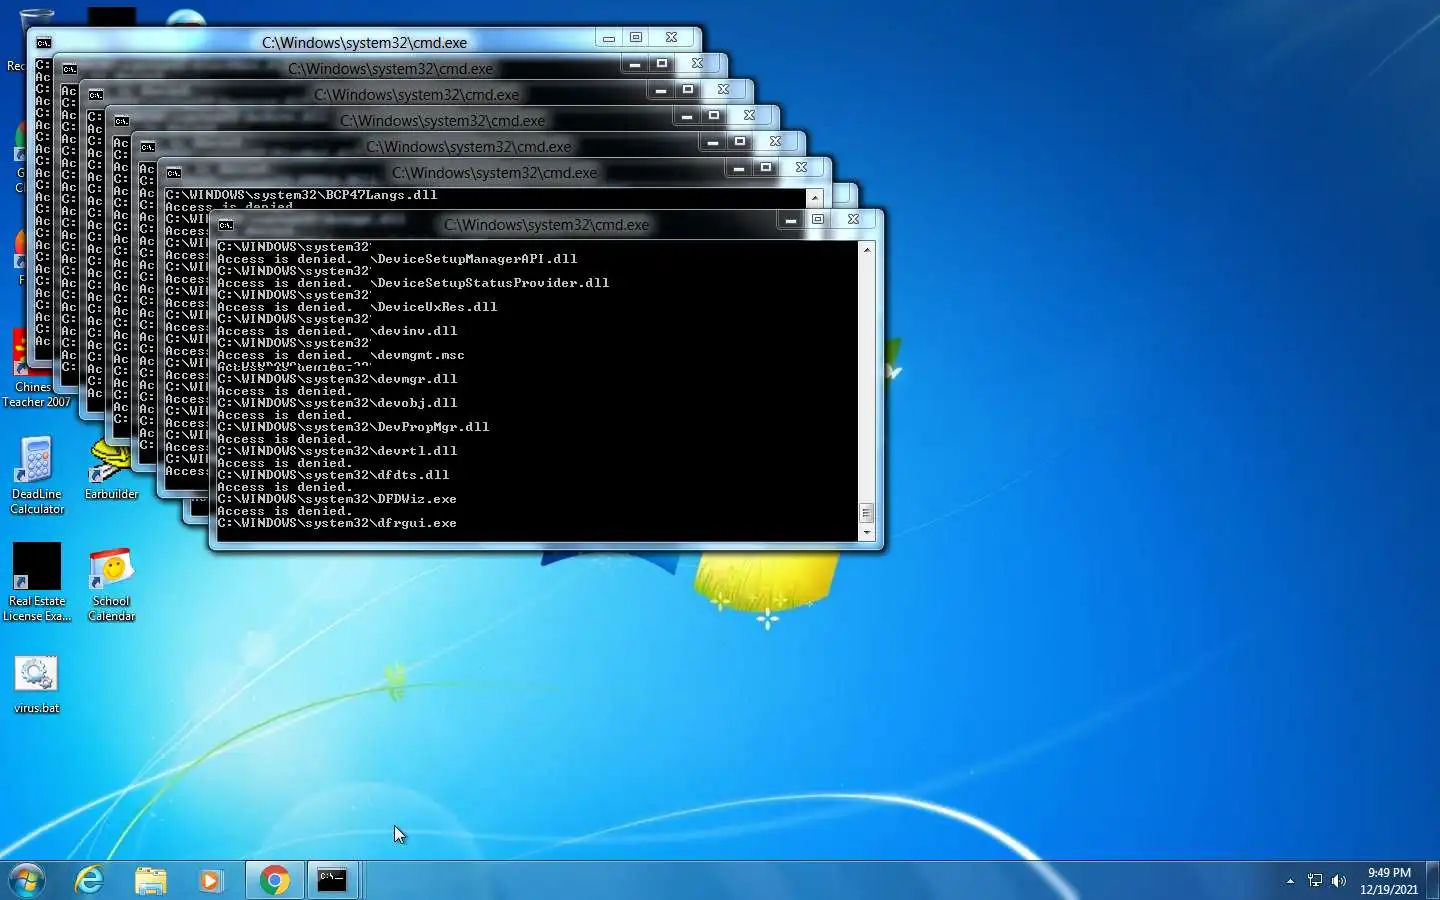Viewport: 1440px width, 900px height.
Task: Open system menu icon of front cmd window
Action: tap(226, 225)
